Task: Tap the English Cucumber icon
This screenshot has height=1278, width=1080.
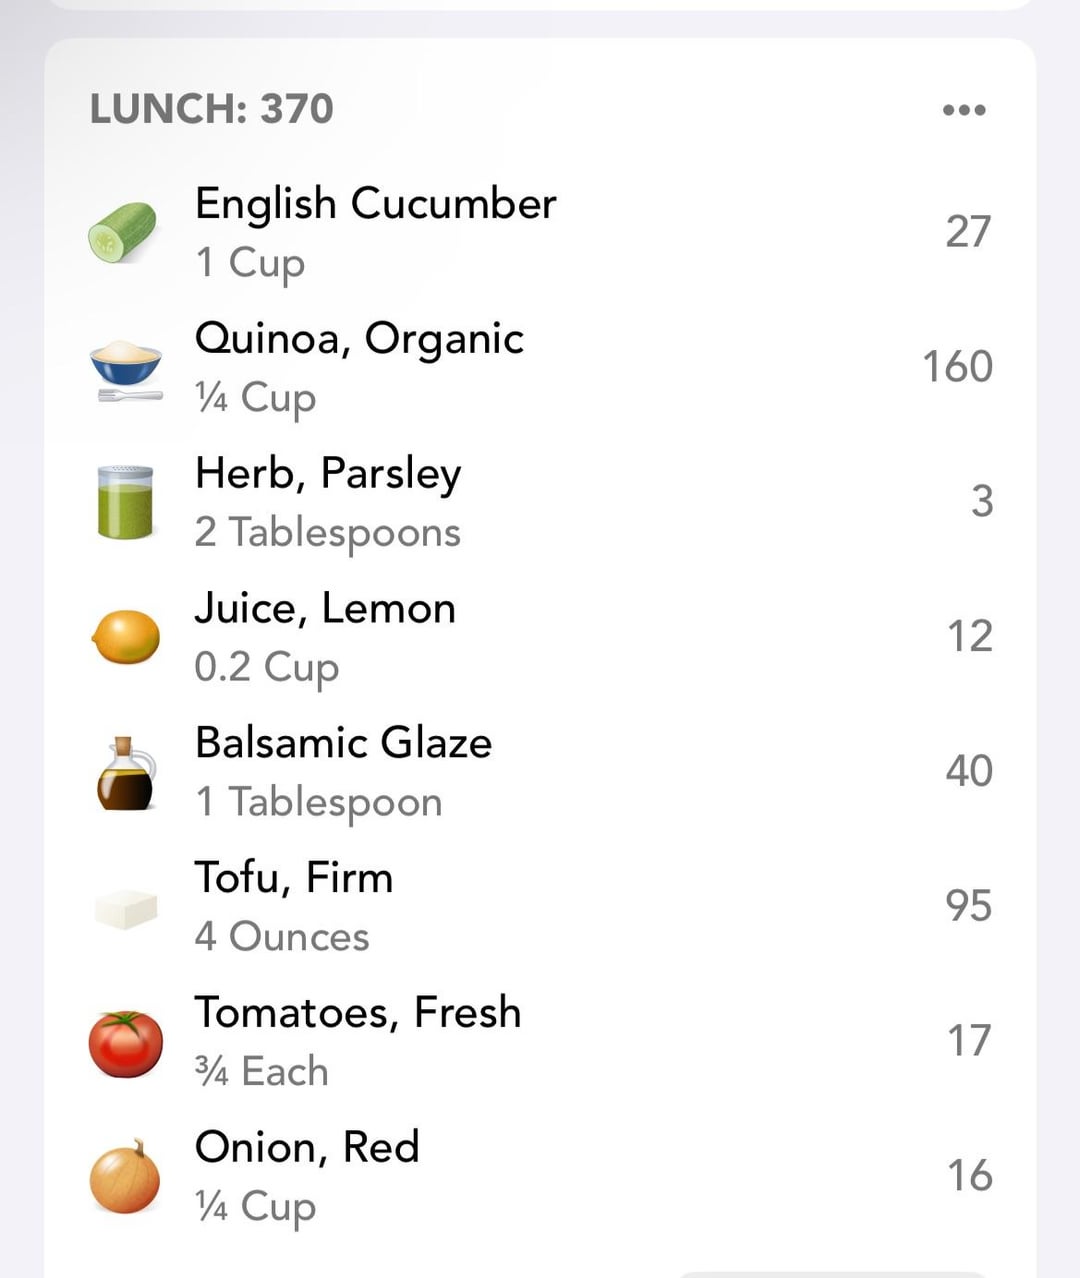Action: [x=122, y=232]
